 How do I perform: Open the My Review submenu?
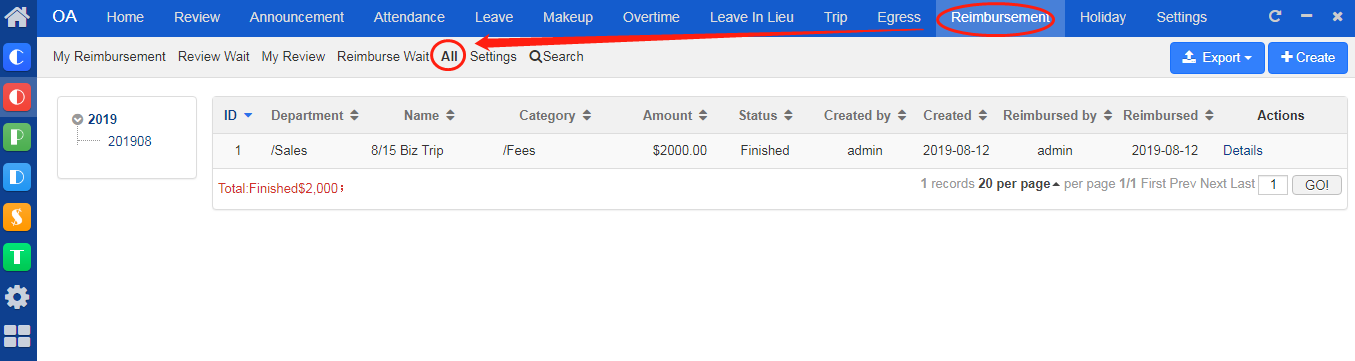[x=293, y=57]
